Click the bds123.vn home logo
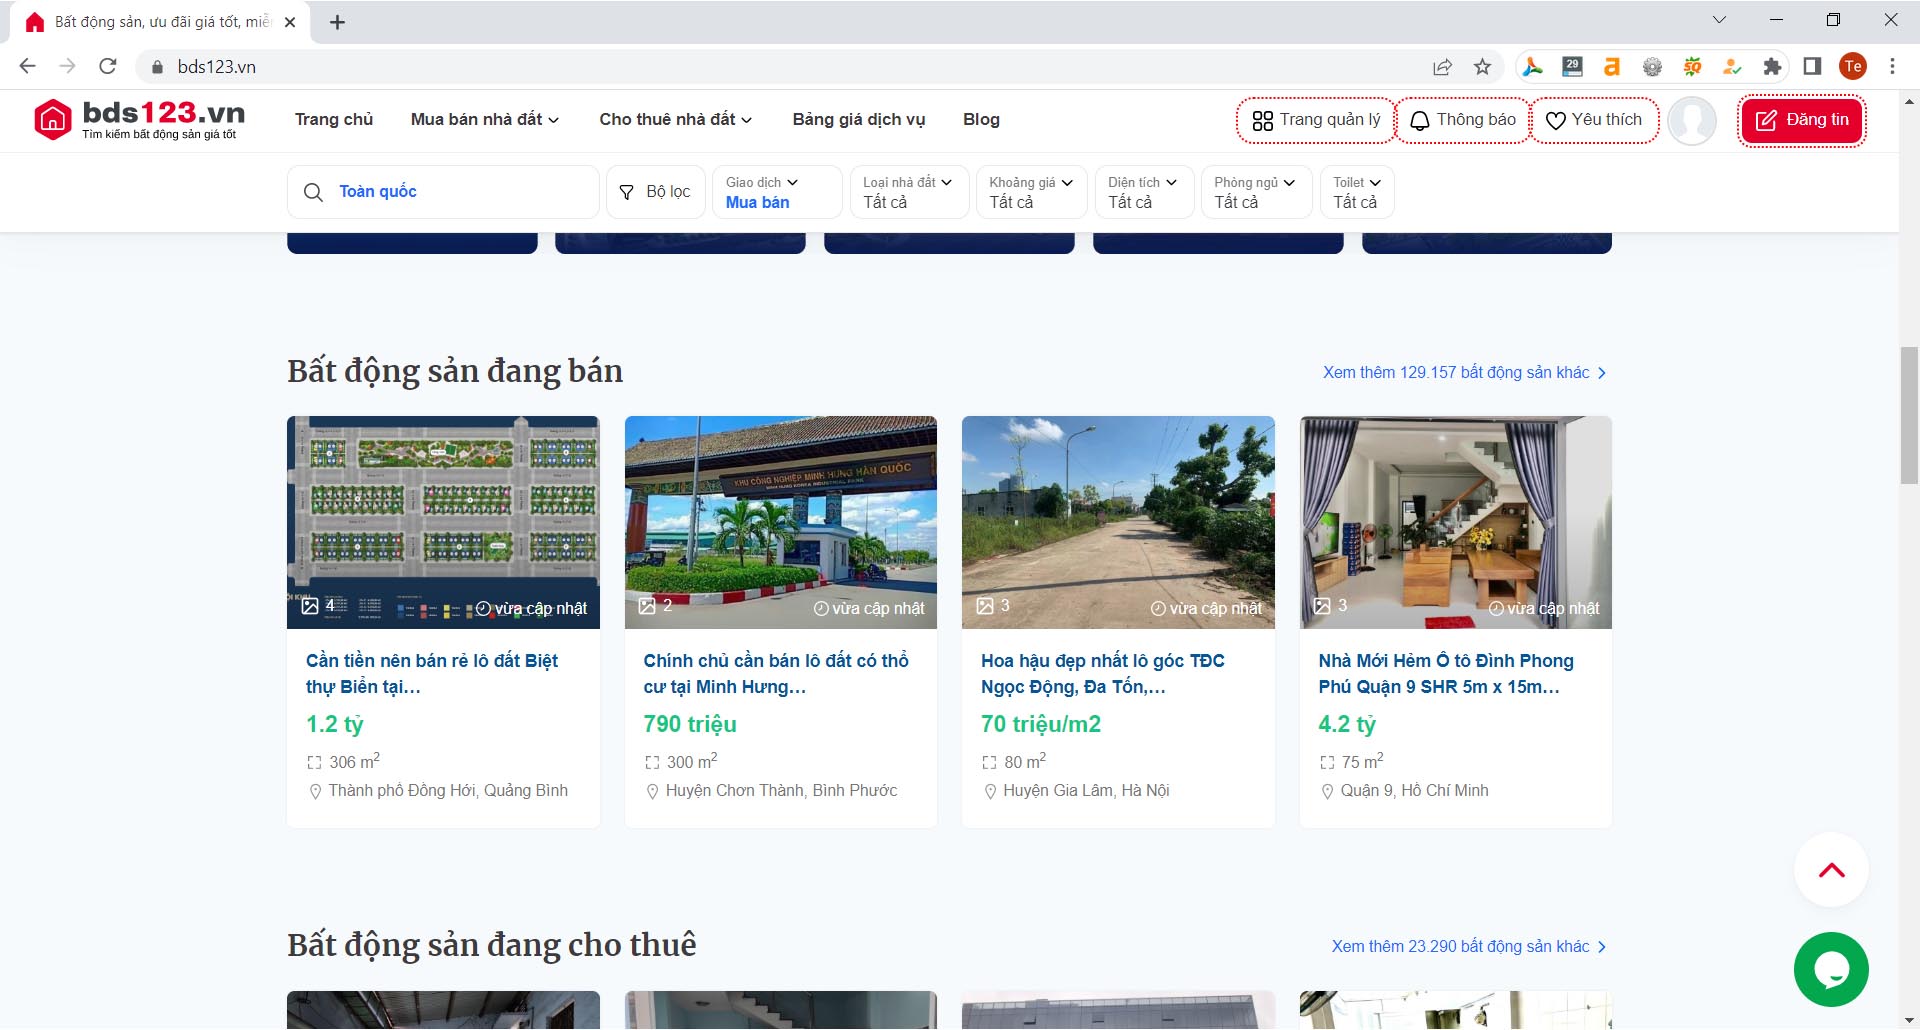Viewport: 1920px width, 1030px height. point(140,120)
